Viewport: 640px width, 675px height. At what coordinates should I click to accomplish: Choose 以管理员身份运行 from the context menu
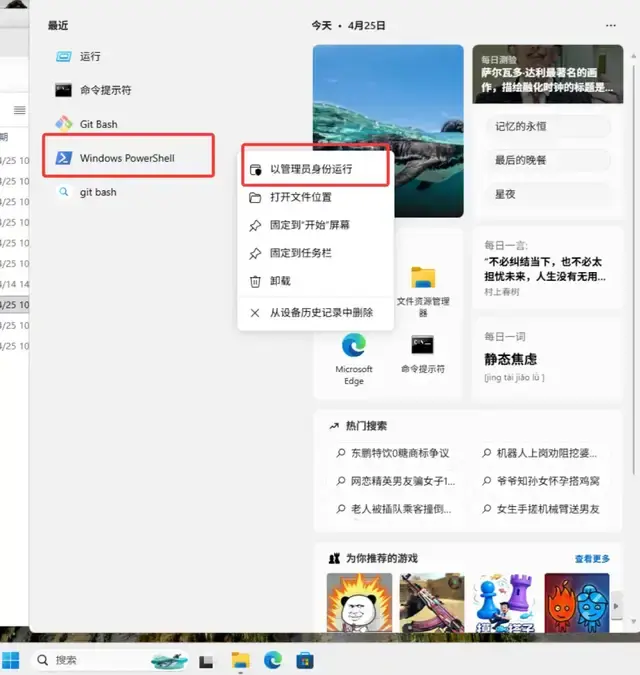click(x=315, y=169)
